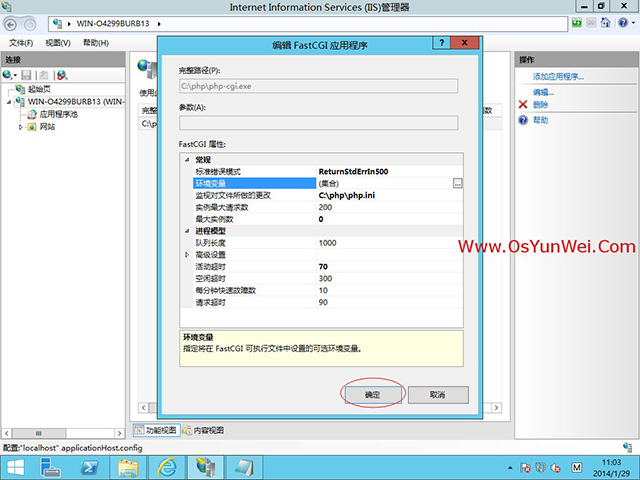Image resolution: width=640 pixels, height=480 pixels.
Task: Open the 视图(V) menu
Action: pos(59,43)
